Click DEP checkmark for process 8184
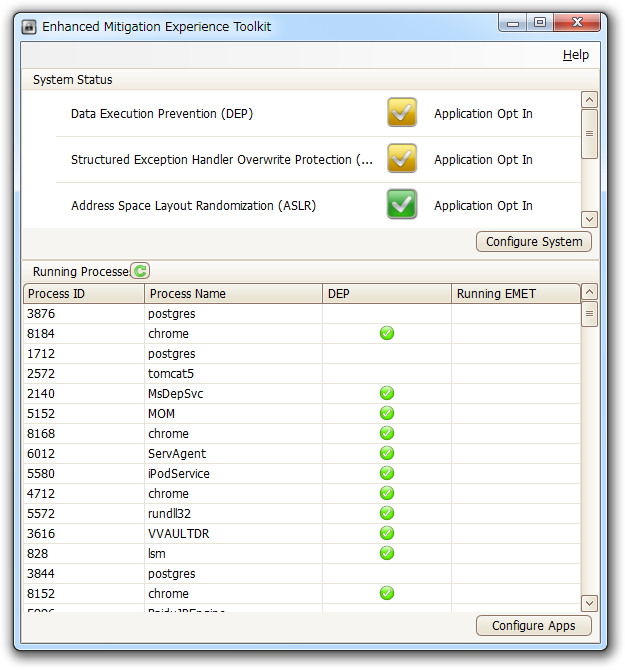 tap(387, 333)
